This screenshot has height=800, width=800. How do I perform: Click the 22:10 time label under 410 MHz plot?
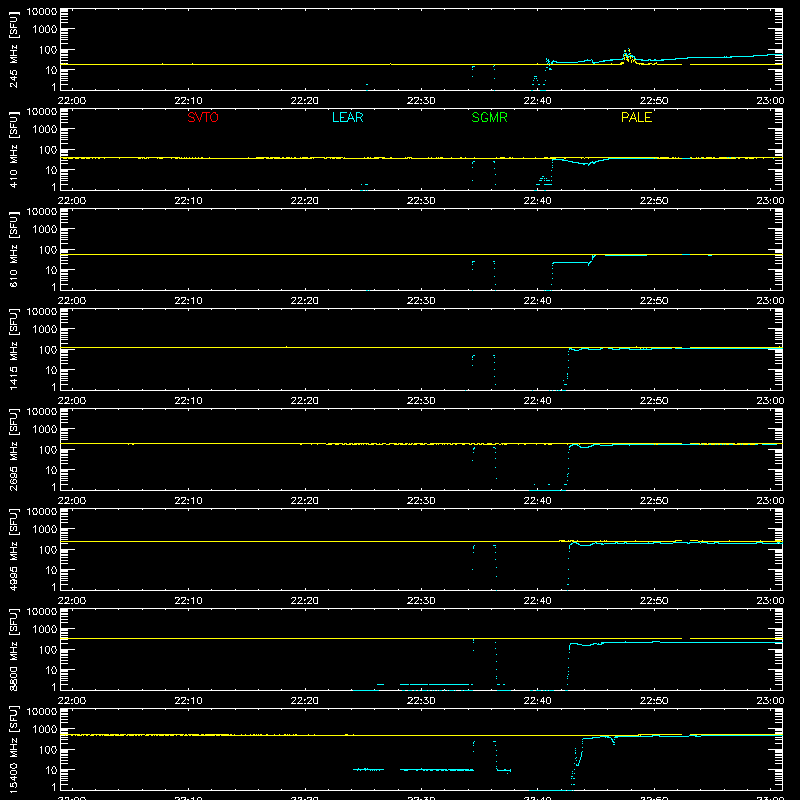[188, 201]
